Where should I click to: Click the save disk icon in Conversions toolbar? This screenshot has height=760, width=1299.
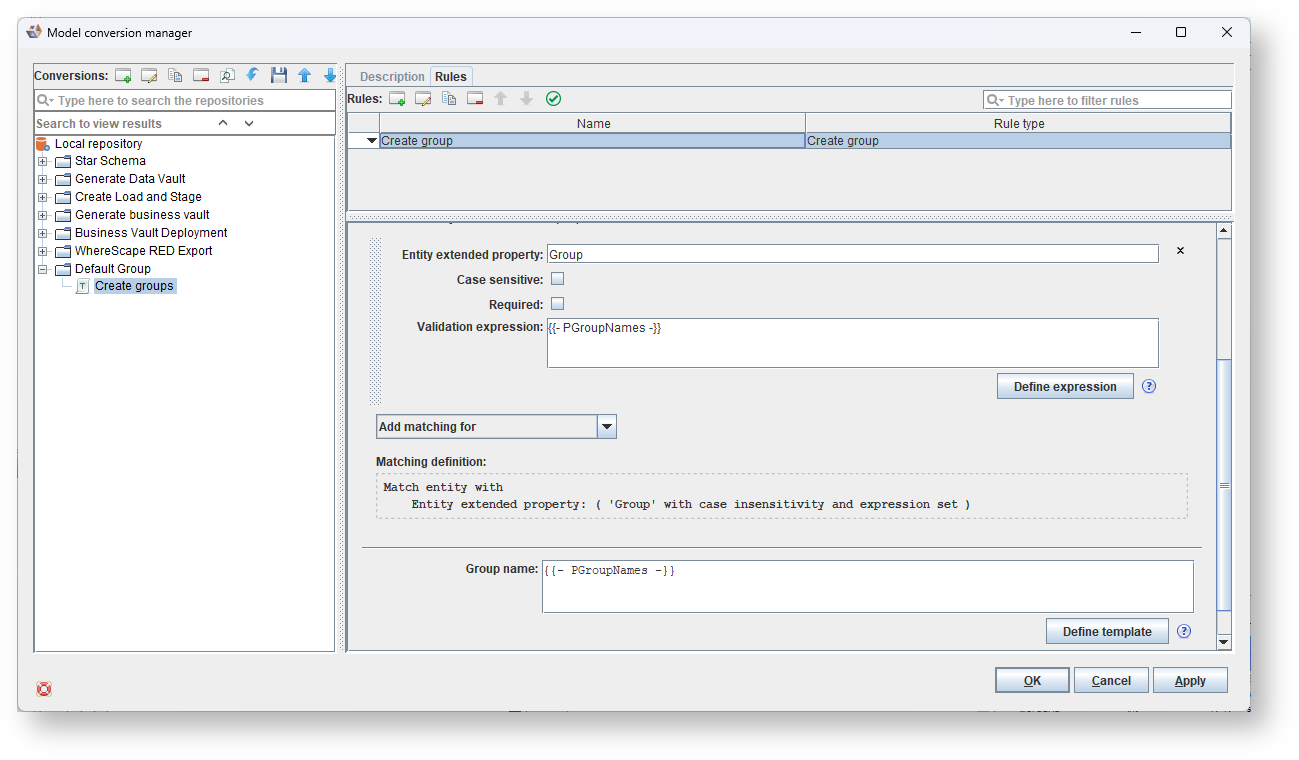[279, 76]
